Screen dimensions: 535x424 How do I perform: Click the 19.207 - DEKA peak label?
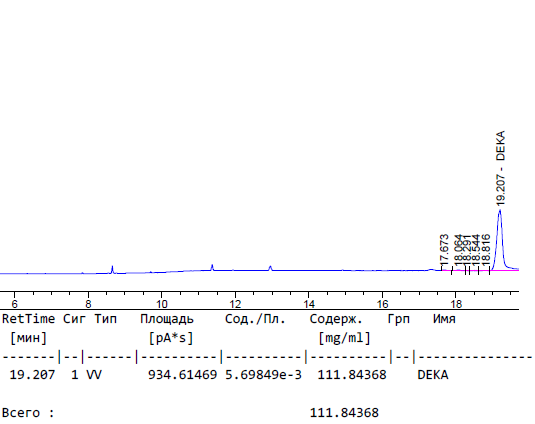tap(501, 168)
